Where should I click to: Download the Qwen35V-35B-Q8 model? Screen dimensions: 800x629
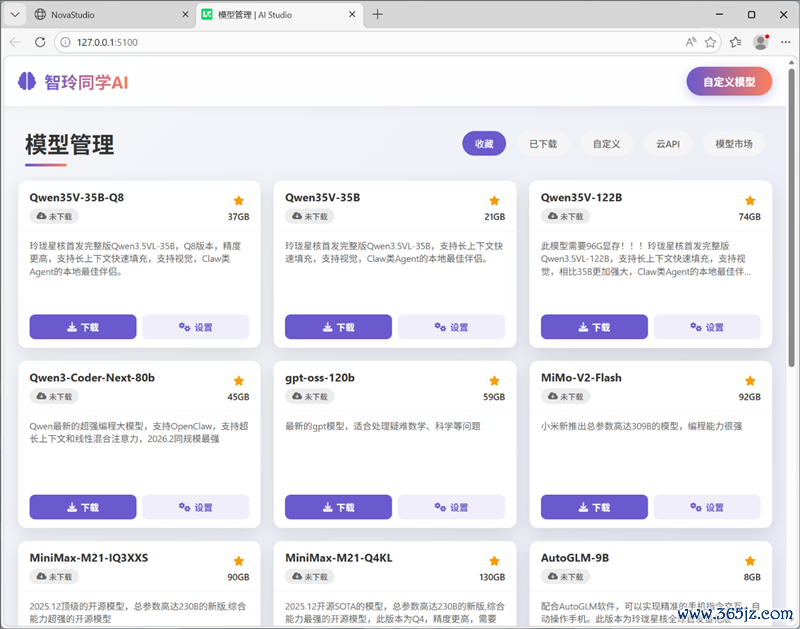tap(83, 327)
